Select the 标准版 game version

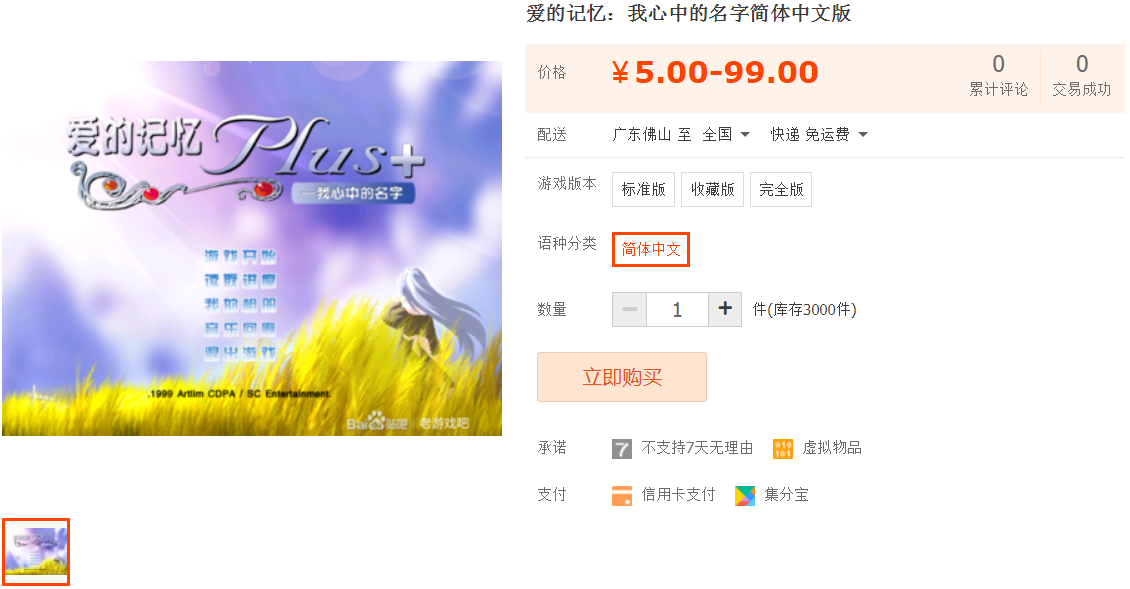pos(644,190)
